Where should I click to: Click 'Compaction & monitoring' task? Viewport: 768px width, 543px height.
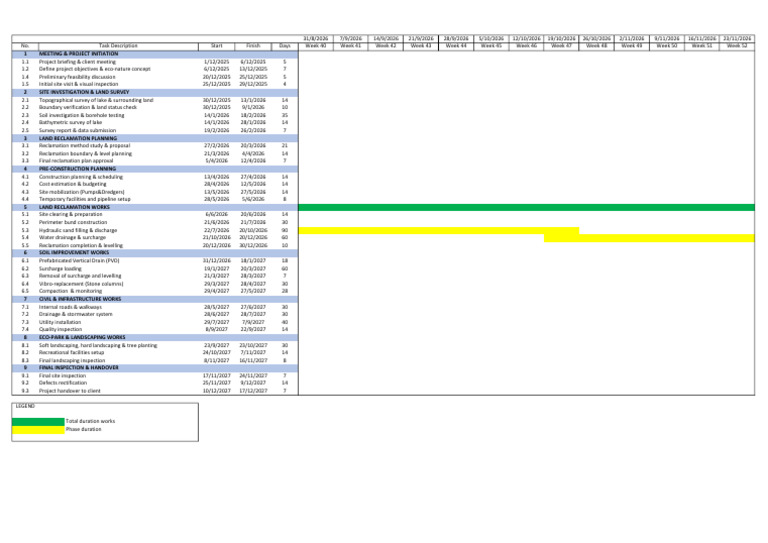click(x=71, y=291)
